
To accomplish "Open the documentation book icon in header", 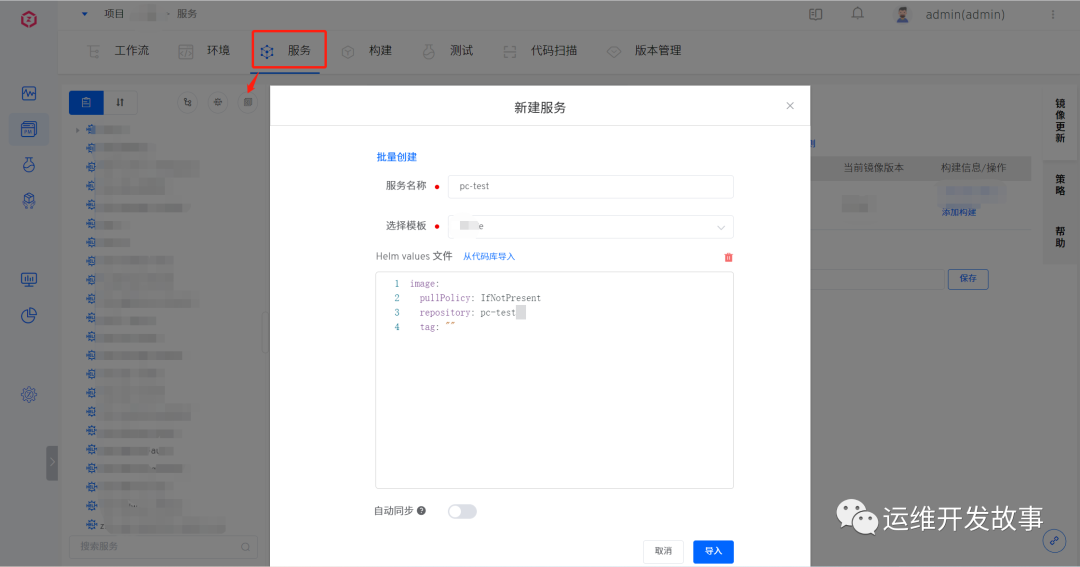I will [x=816, y=14].
